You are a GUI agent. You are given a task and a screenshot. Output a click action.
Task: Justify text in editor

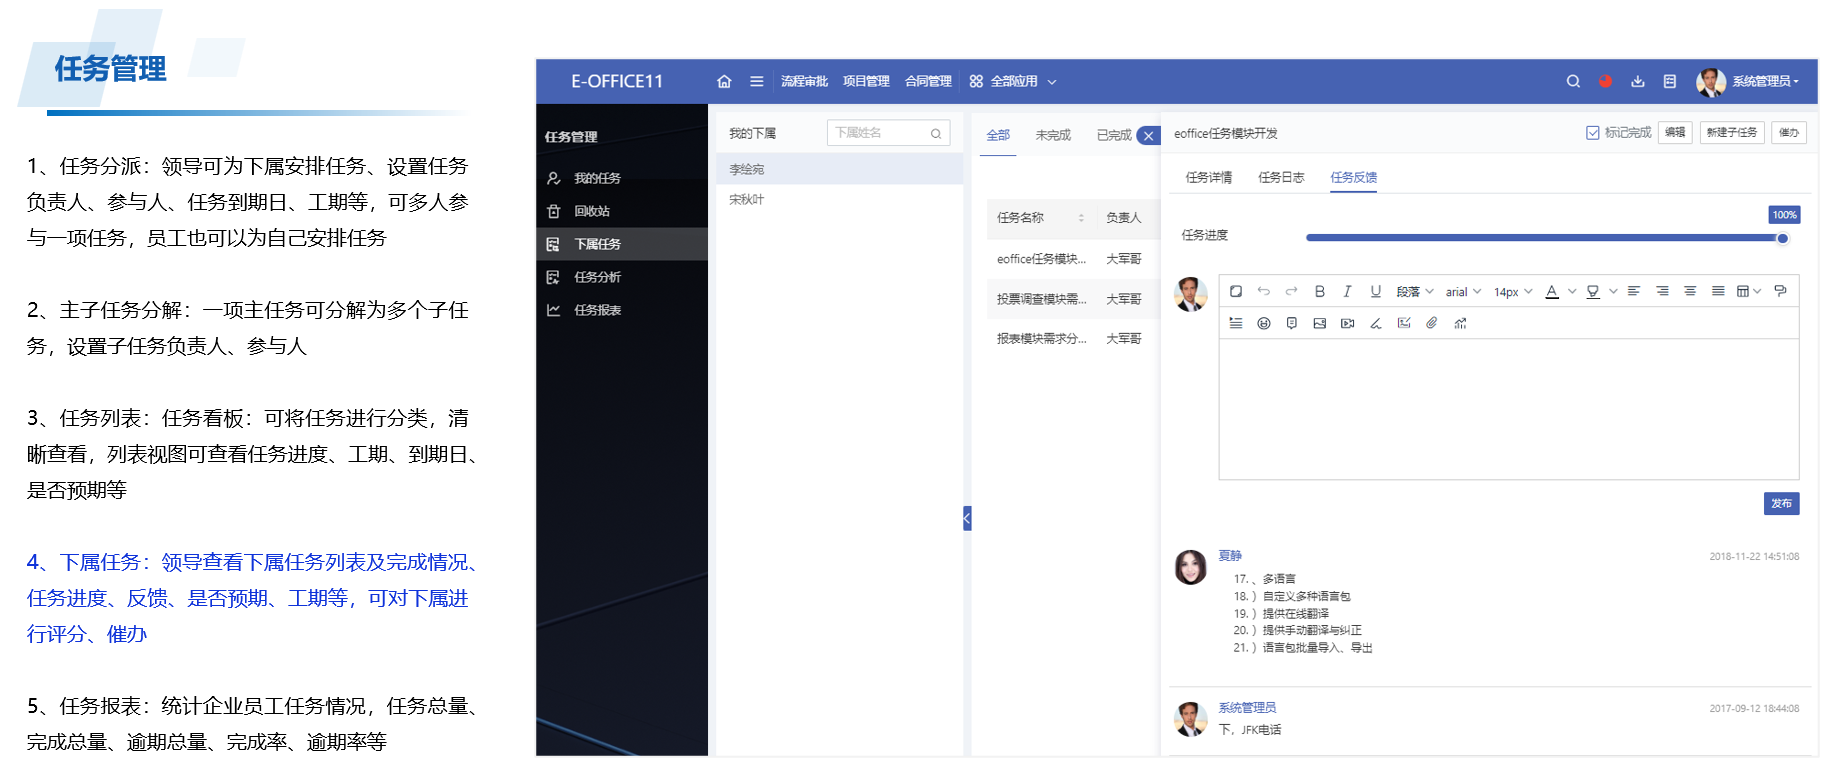click(1718, 291)
